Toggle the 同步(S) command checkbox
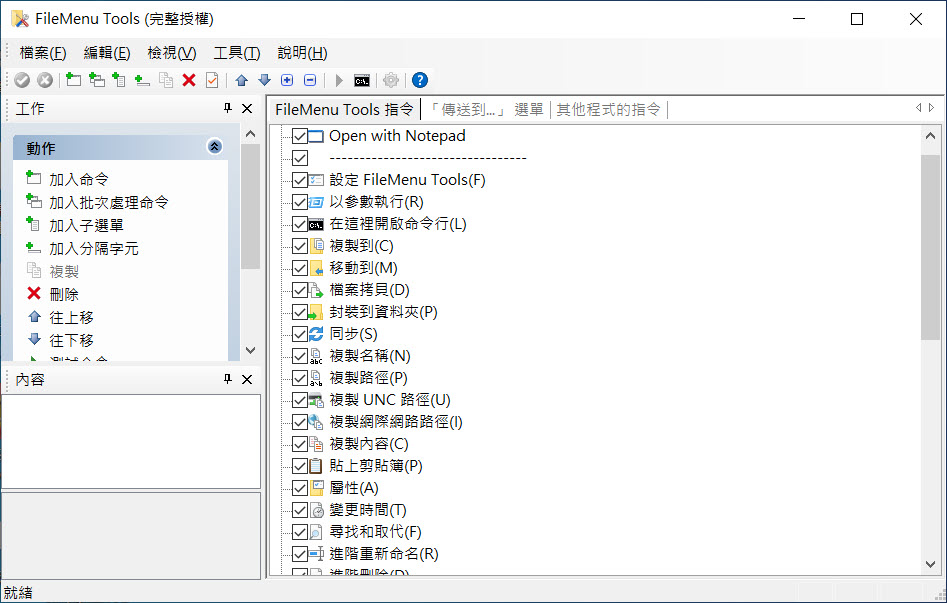This screenshot has width=947, height=603. [300, 334]
